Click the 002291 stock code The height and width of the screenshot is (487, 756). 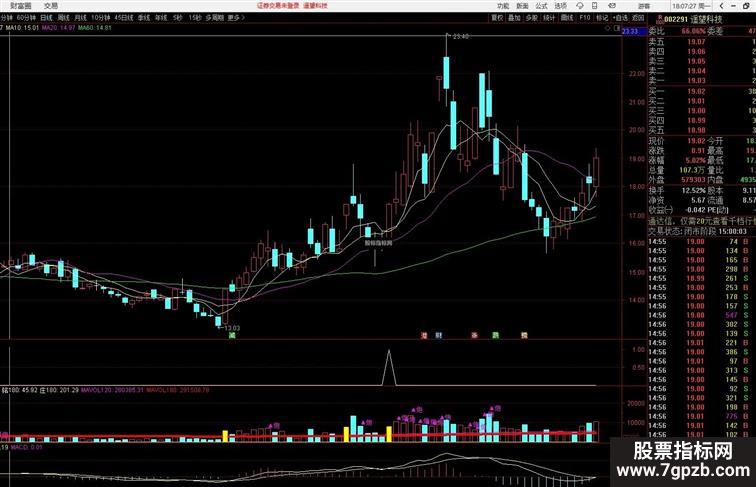(x=675, y=19)
